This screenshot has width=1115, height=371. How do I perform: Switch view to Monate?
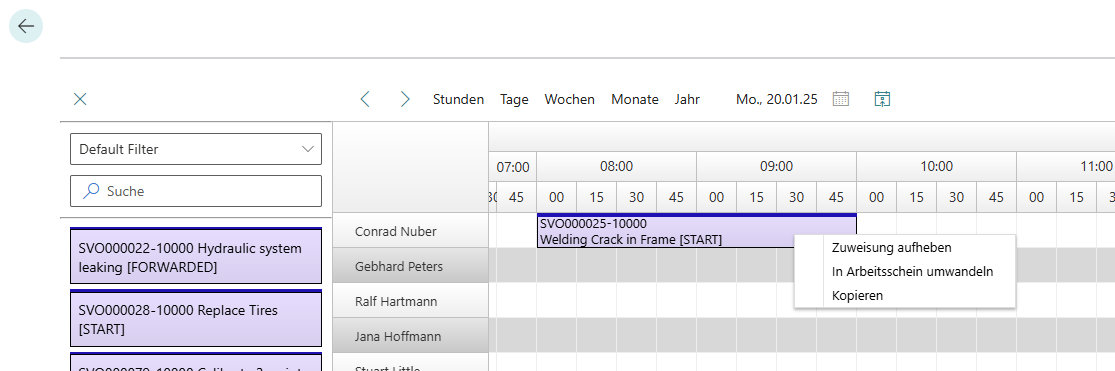(635, 100)
